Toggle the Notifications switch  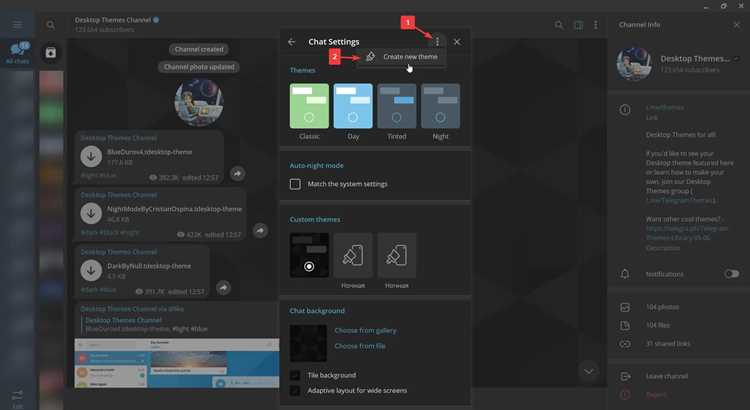[732, 274]
